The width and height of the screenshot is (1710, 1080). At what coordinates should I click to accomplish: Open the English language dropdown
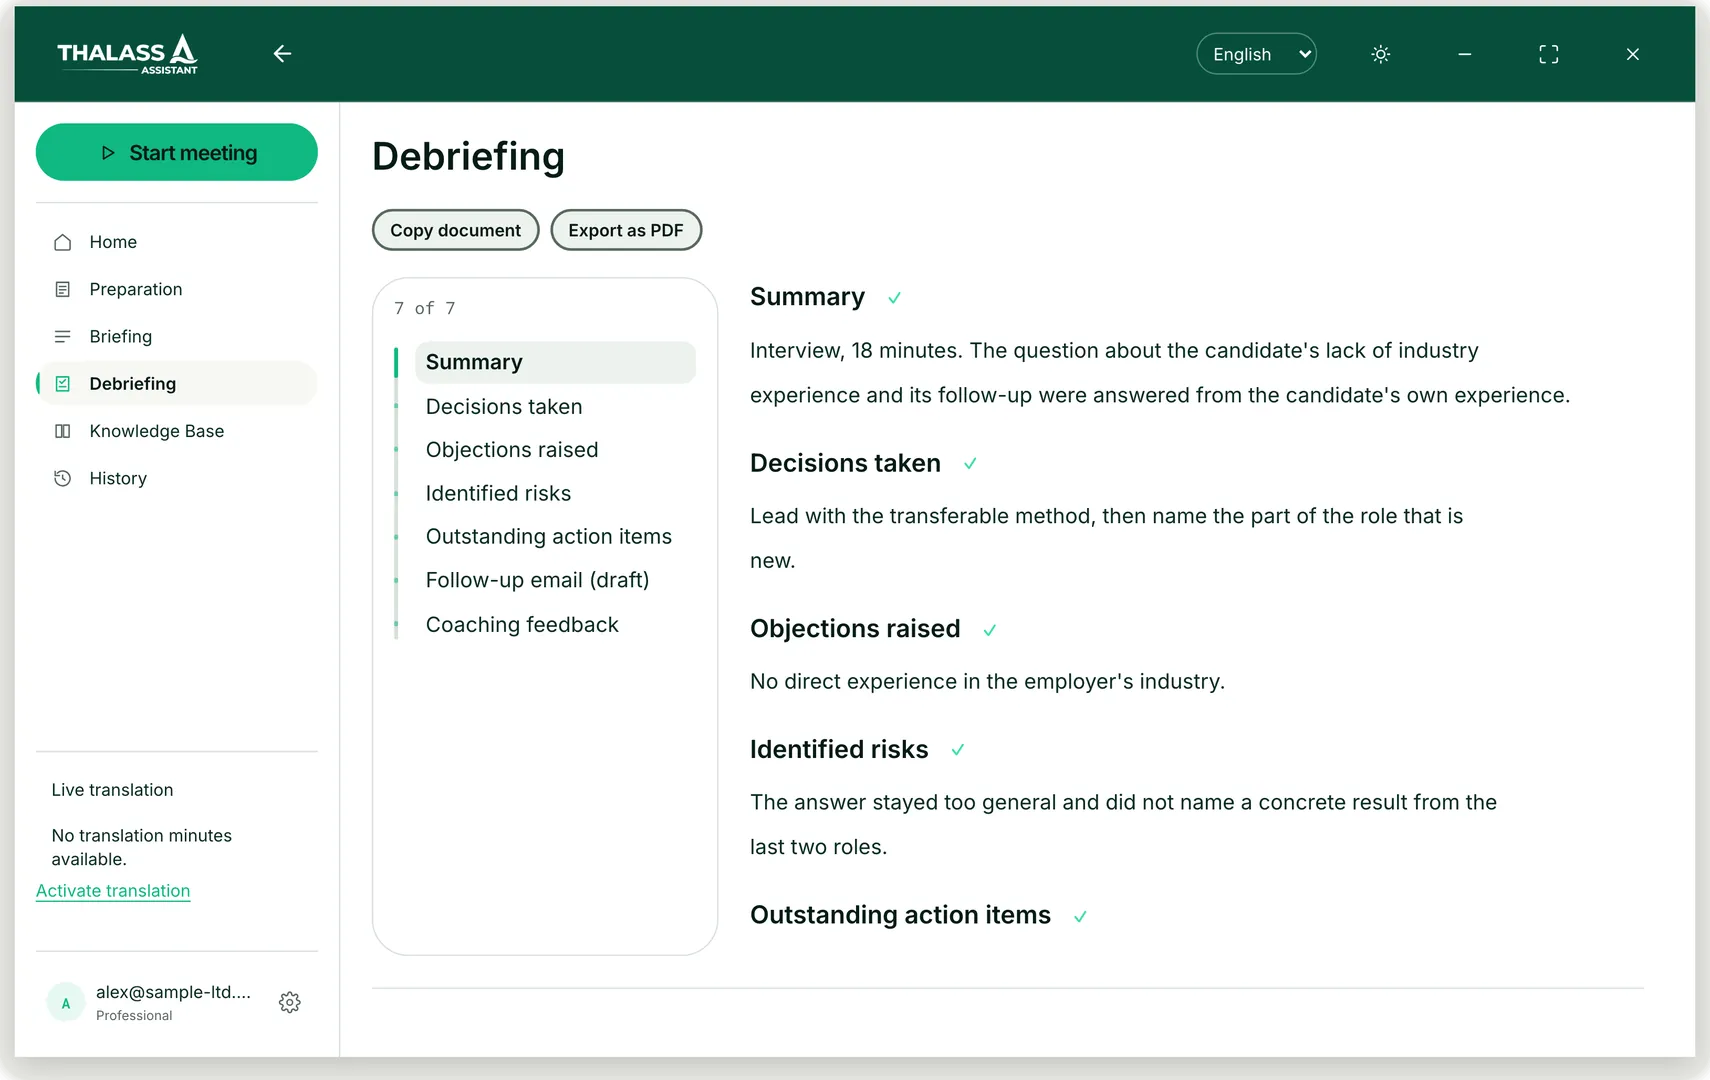(1256, 54)
